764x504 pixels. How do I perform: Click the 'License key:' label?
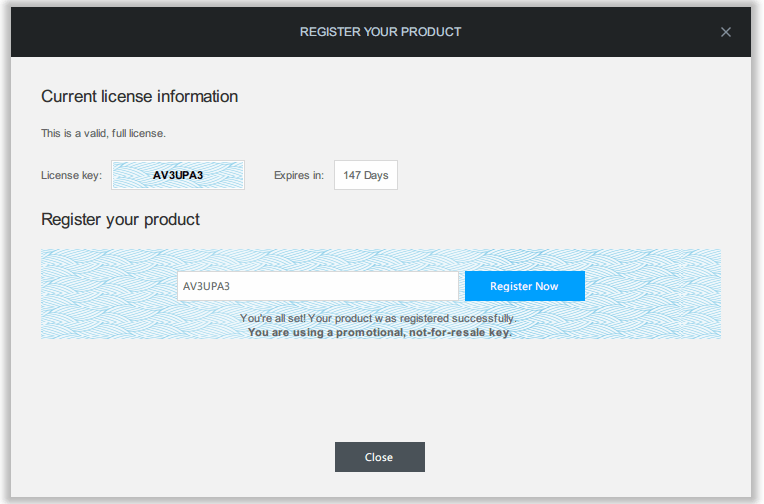tap(72, 175)
